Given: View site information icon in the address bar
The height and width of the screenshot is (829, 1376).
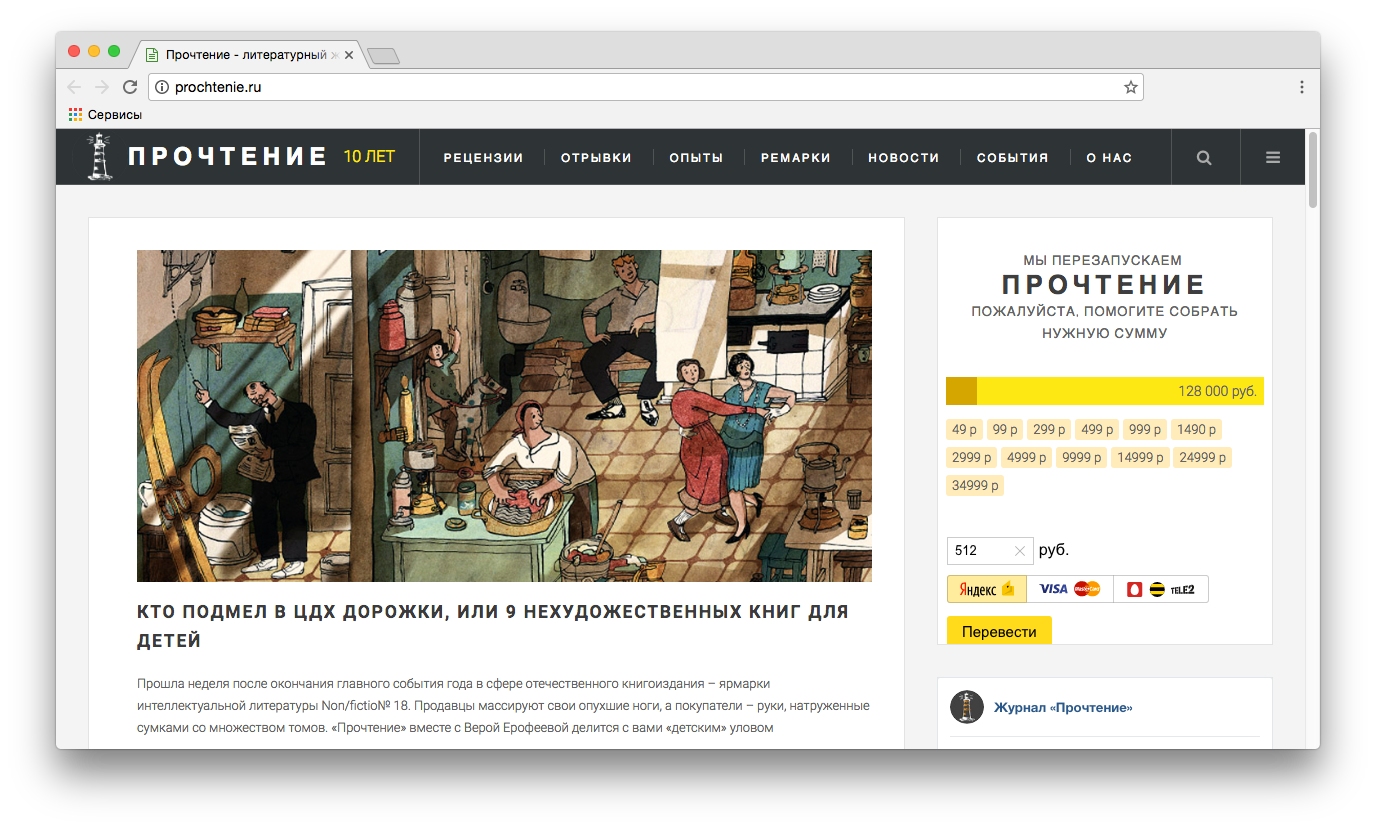Looking at the screenshot, I should pos(162,87).
